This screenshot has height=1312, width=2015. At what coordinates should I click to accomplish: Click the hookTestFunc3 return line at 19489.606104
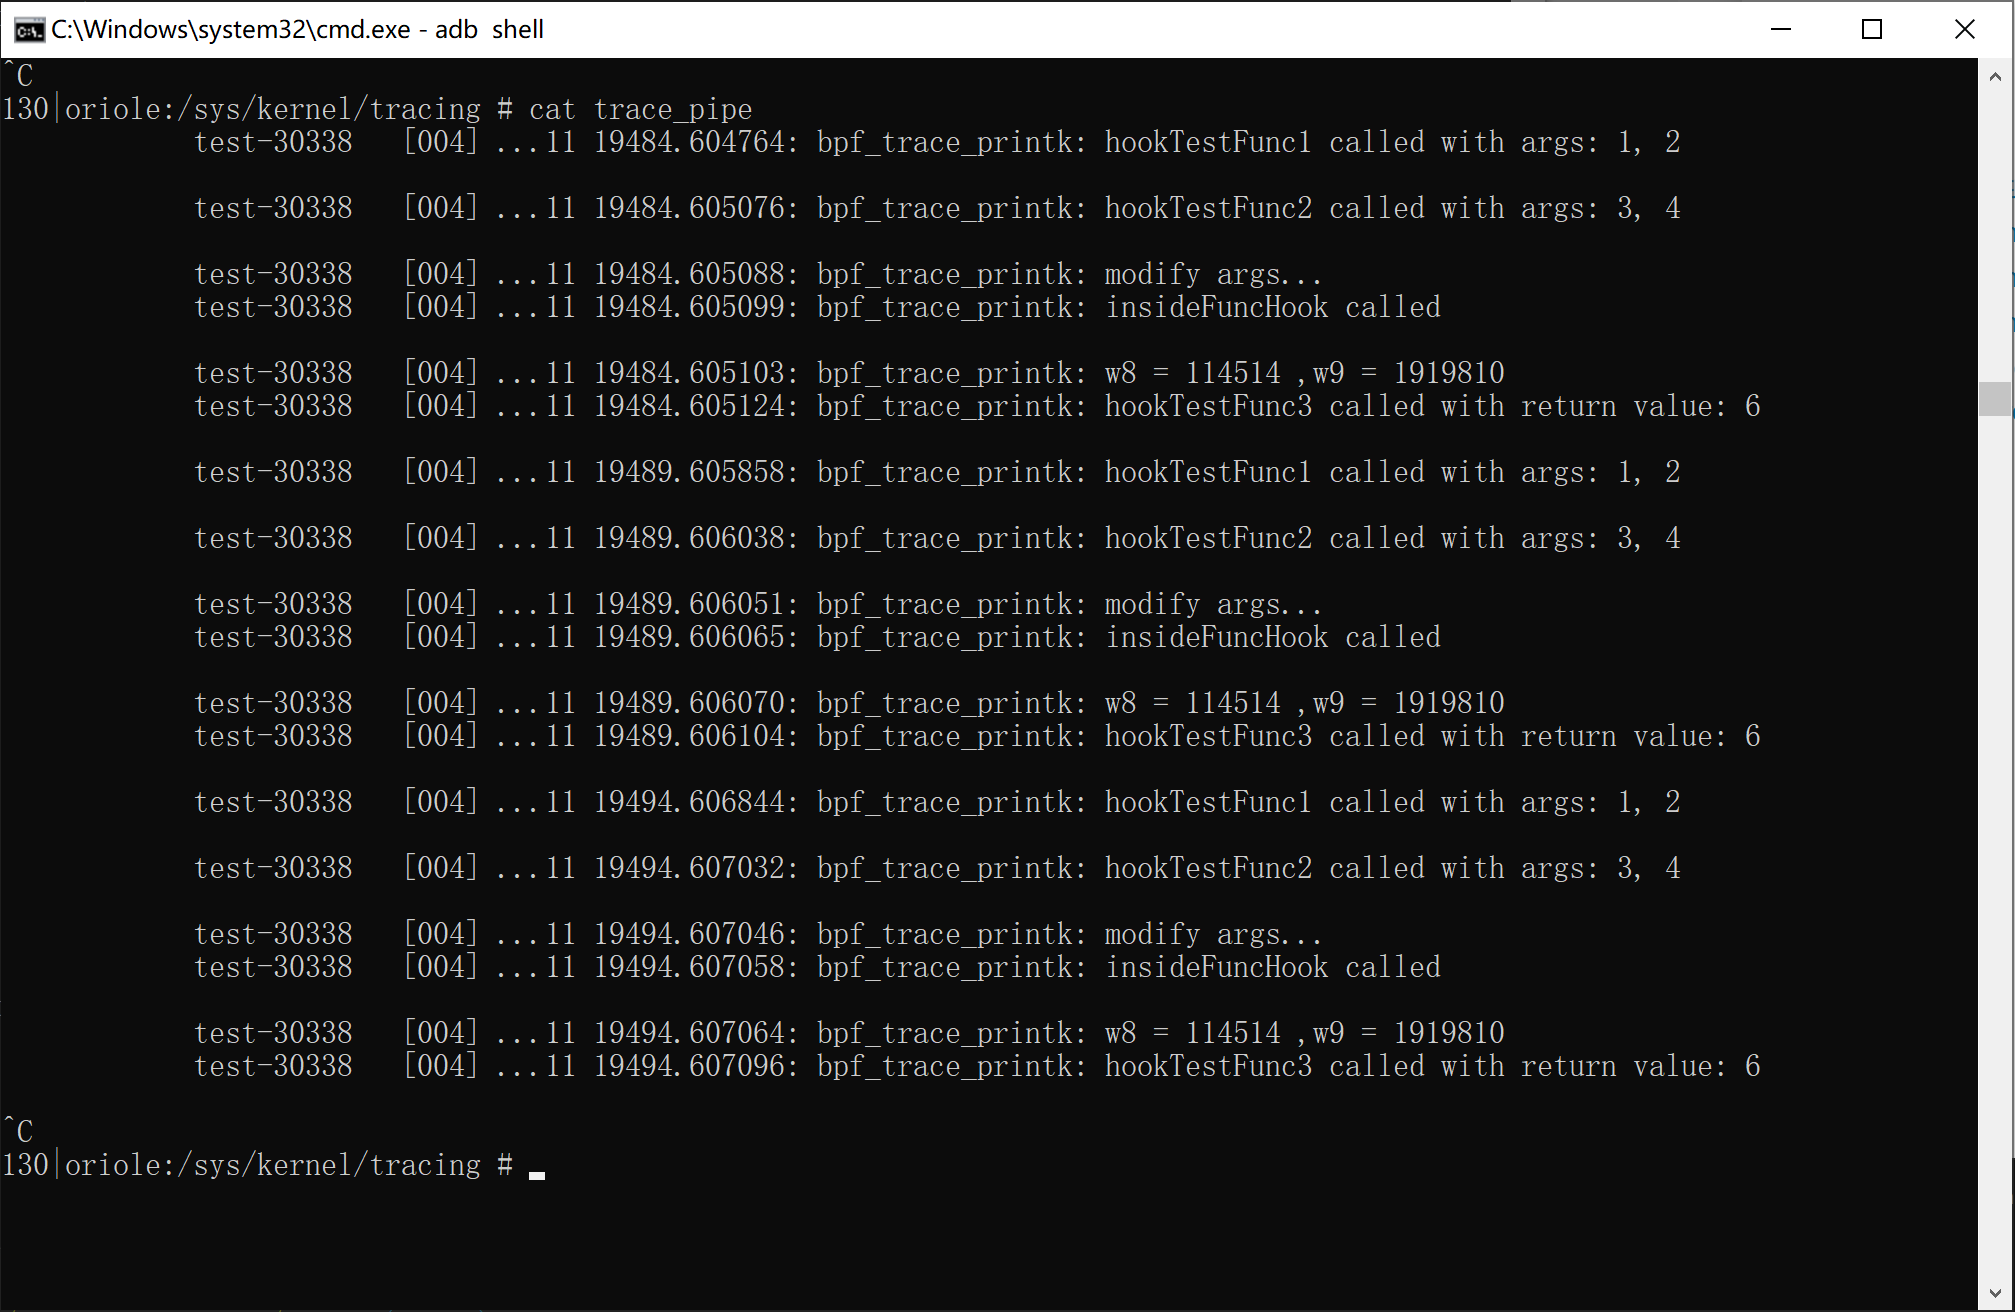[x=977, y=736]
